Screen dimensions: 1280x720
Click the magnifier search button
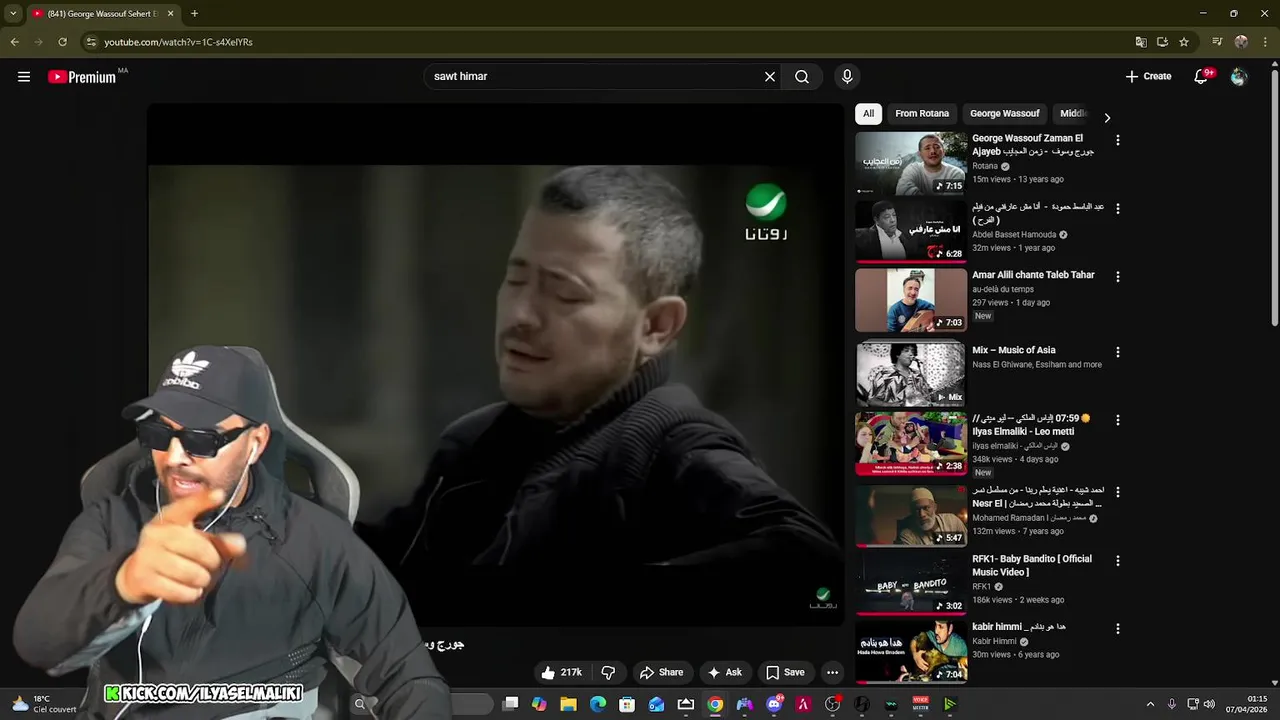802,77
